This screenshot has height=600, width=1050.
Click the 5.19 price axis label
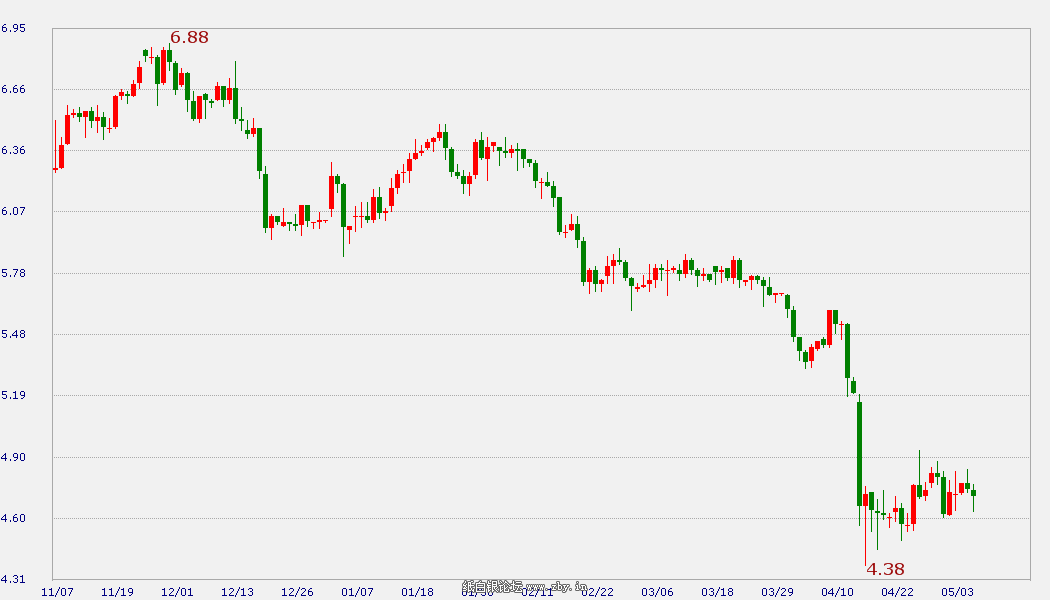click(13, 395)
